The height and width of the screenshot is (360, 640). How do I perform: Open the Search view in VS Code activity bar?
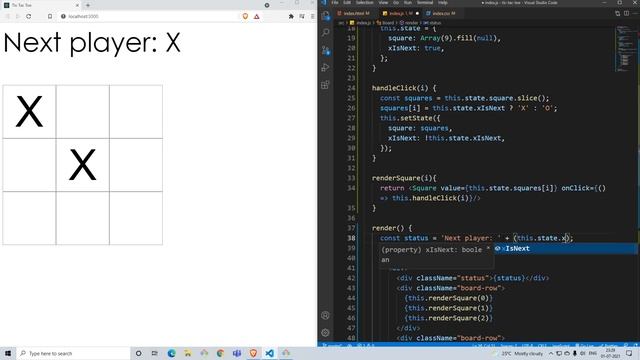click(x=325, y=33)
